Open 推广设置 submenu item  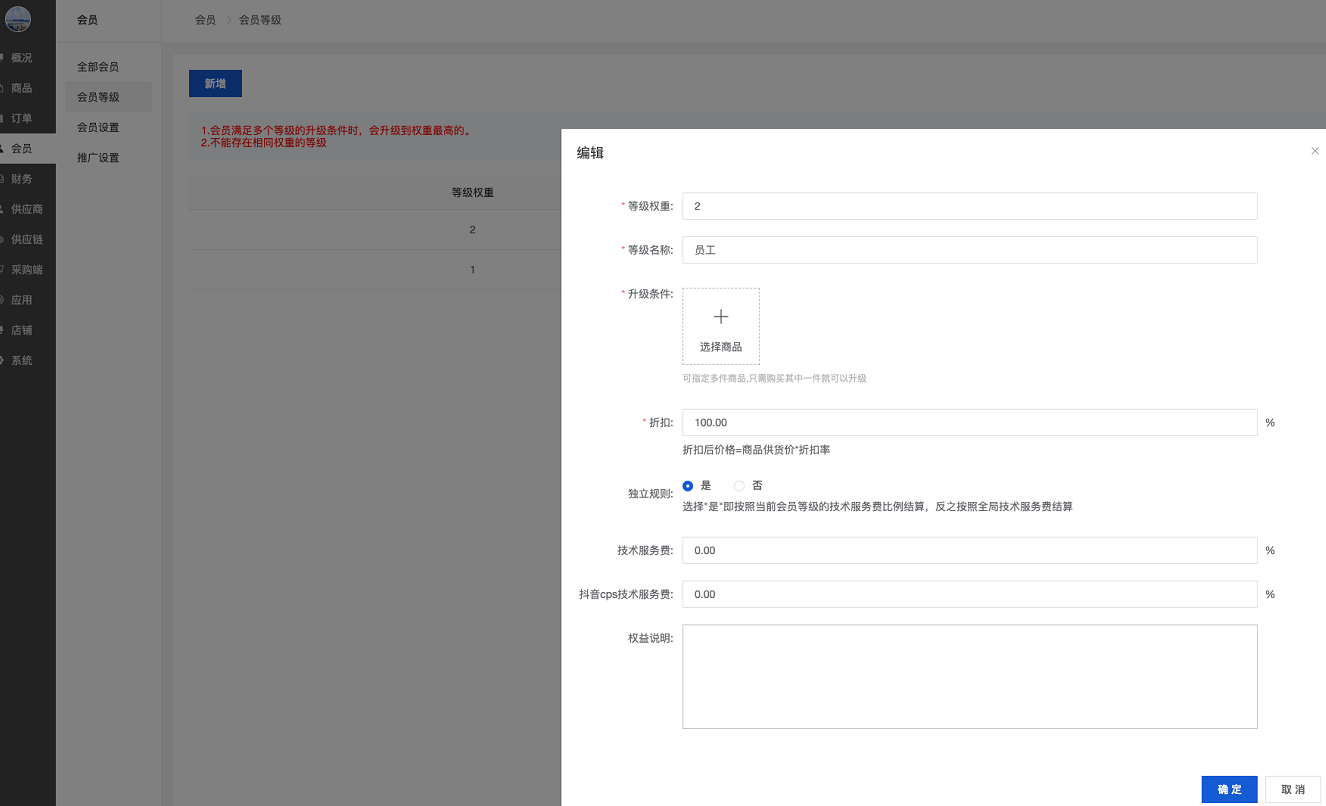click(98, 158)
